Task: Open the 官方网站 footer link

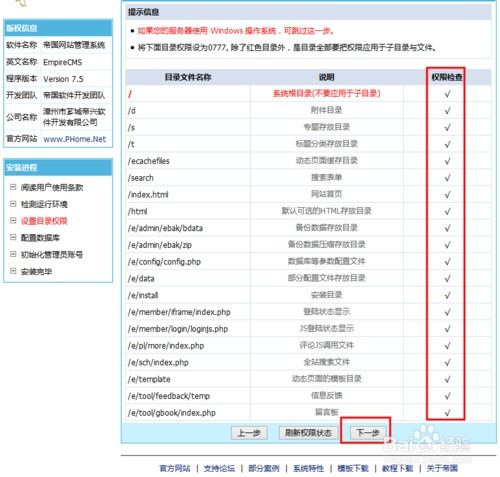Action: [x=175, y=468]
